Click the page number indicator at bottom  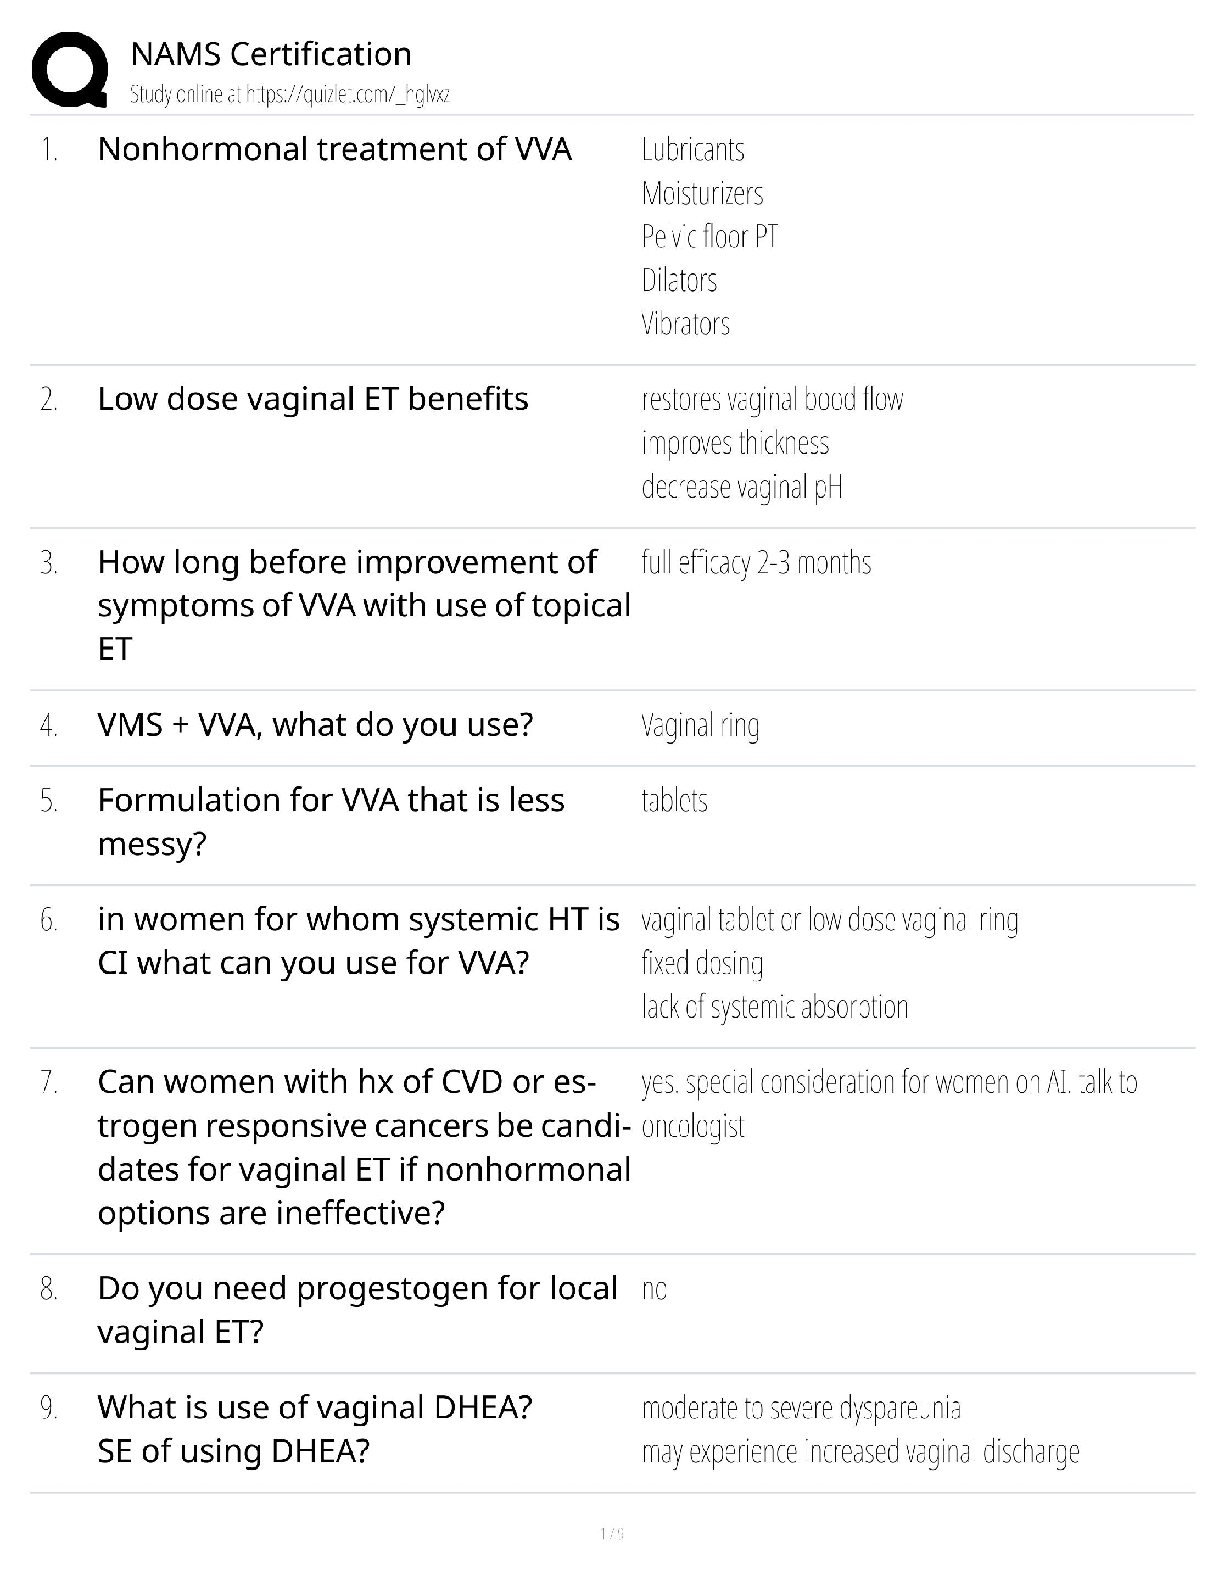pyautogui.click(x=612, y=1533)
